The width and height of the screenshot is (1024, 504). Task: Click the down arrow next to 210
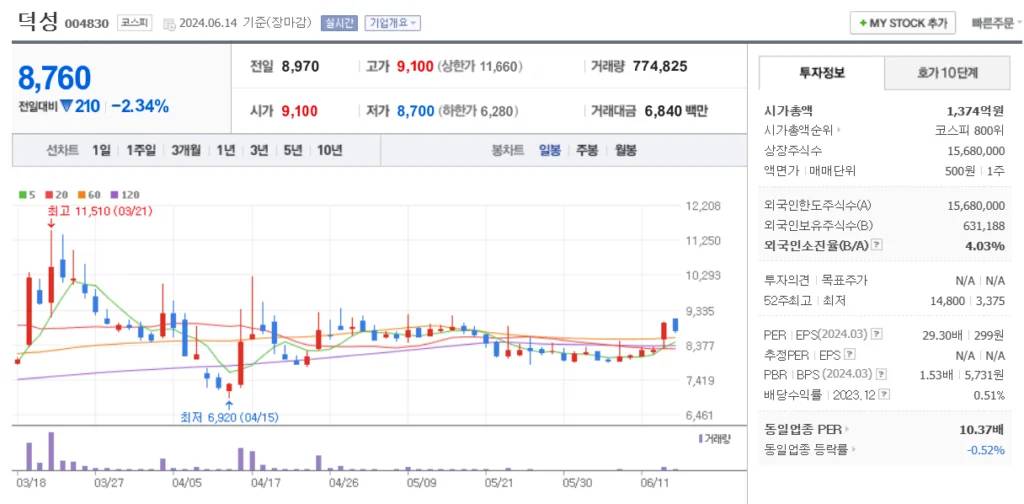tap(67, 106)
